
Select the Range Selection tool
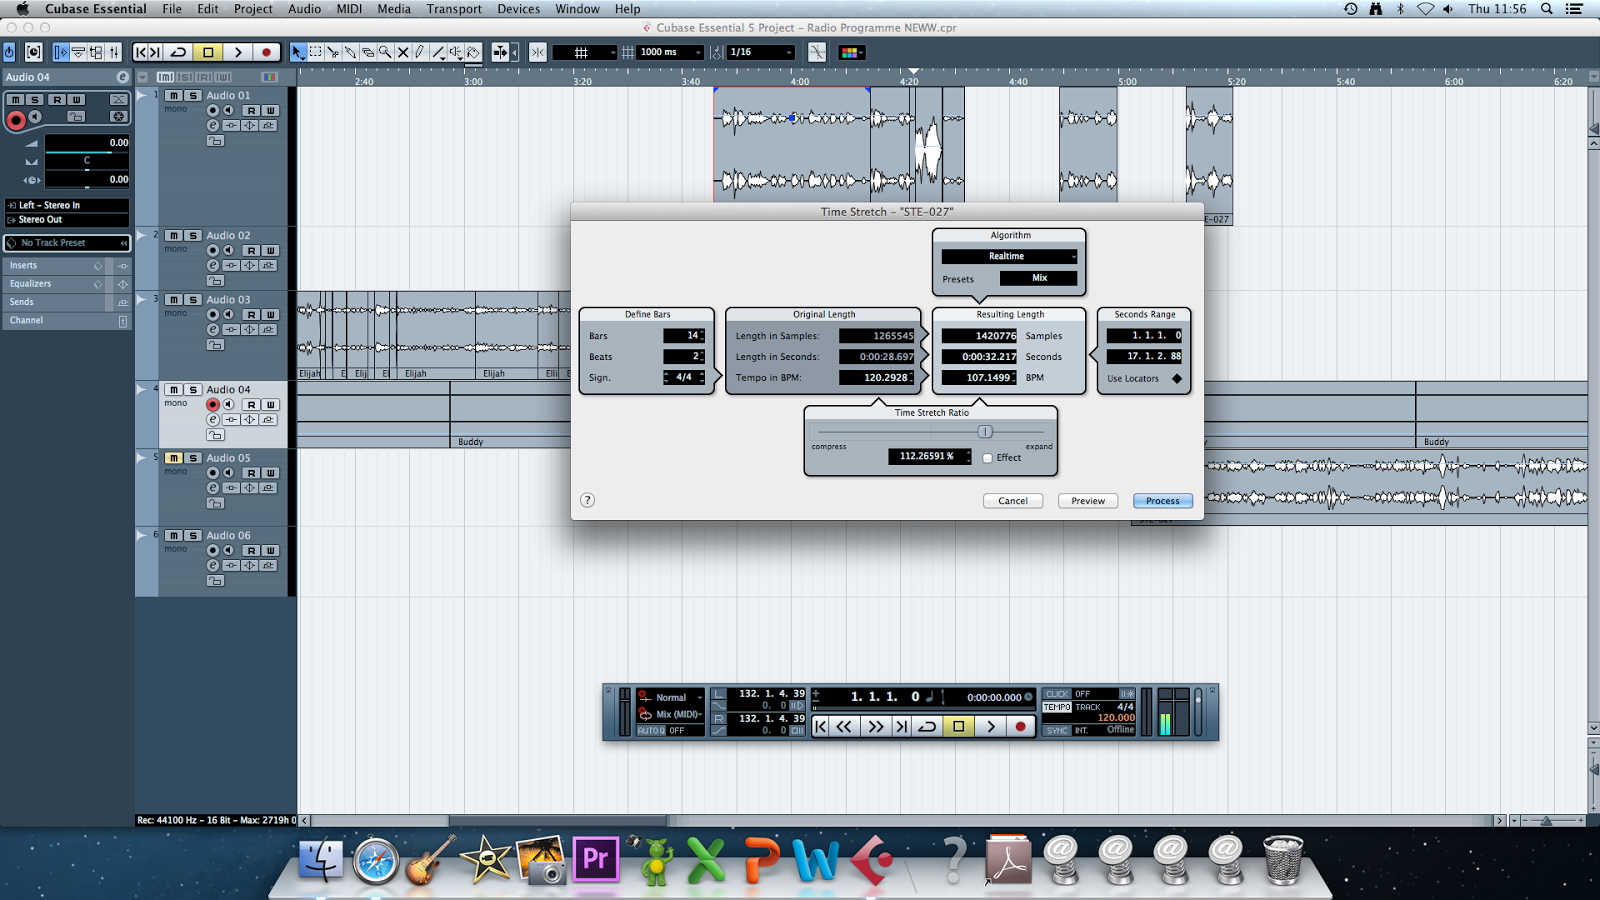click(316, 52)
